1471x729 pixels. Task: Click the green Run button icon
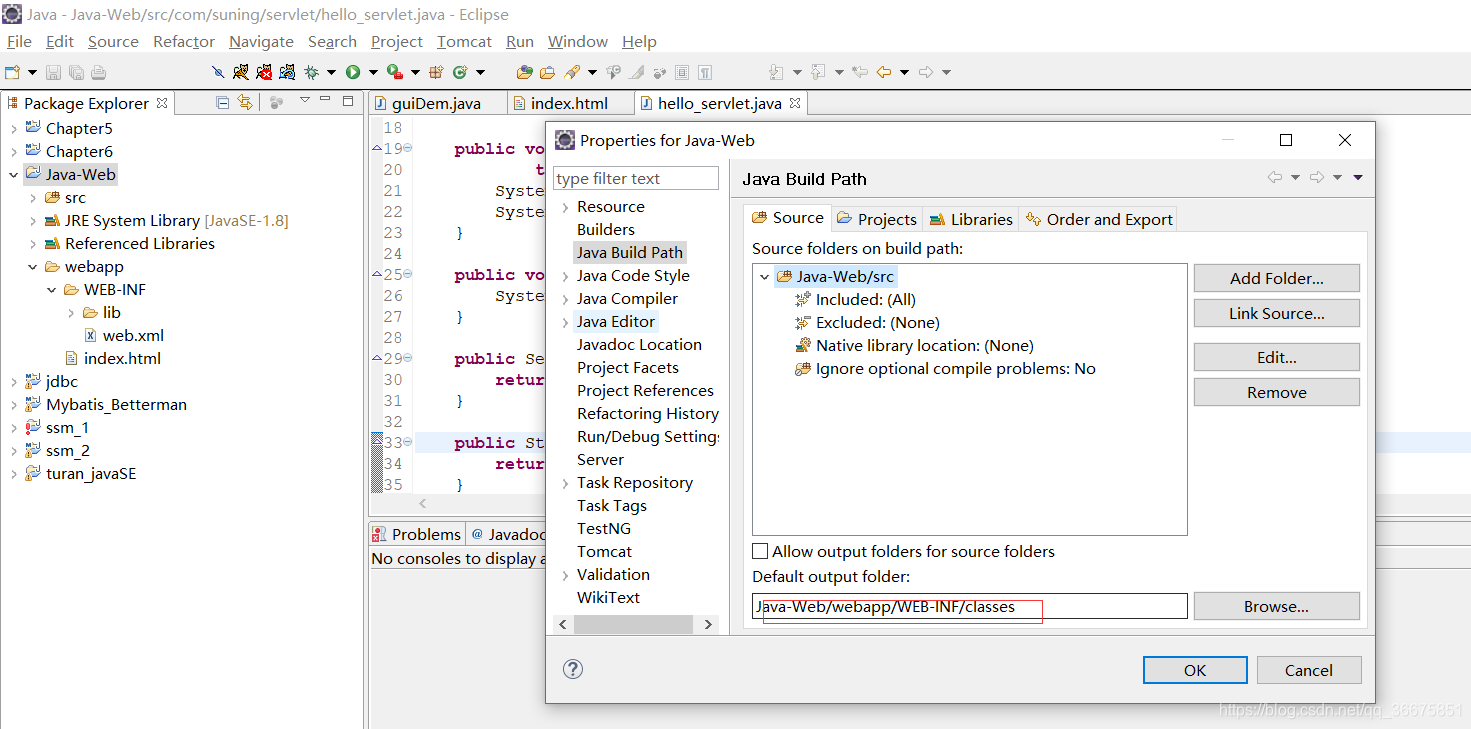click(x=353, y=72)
